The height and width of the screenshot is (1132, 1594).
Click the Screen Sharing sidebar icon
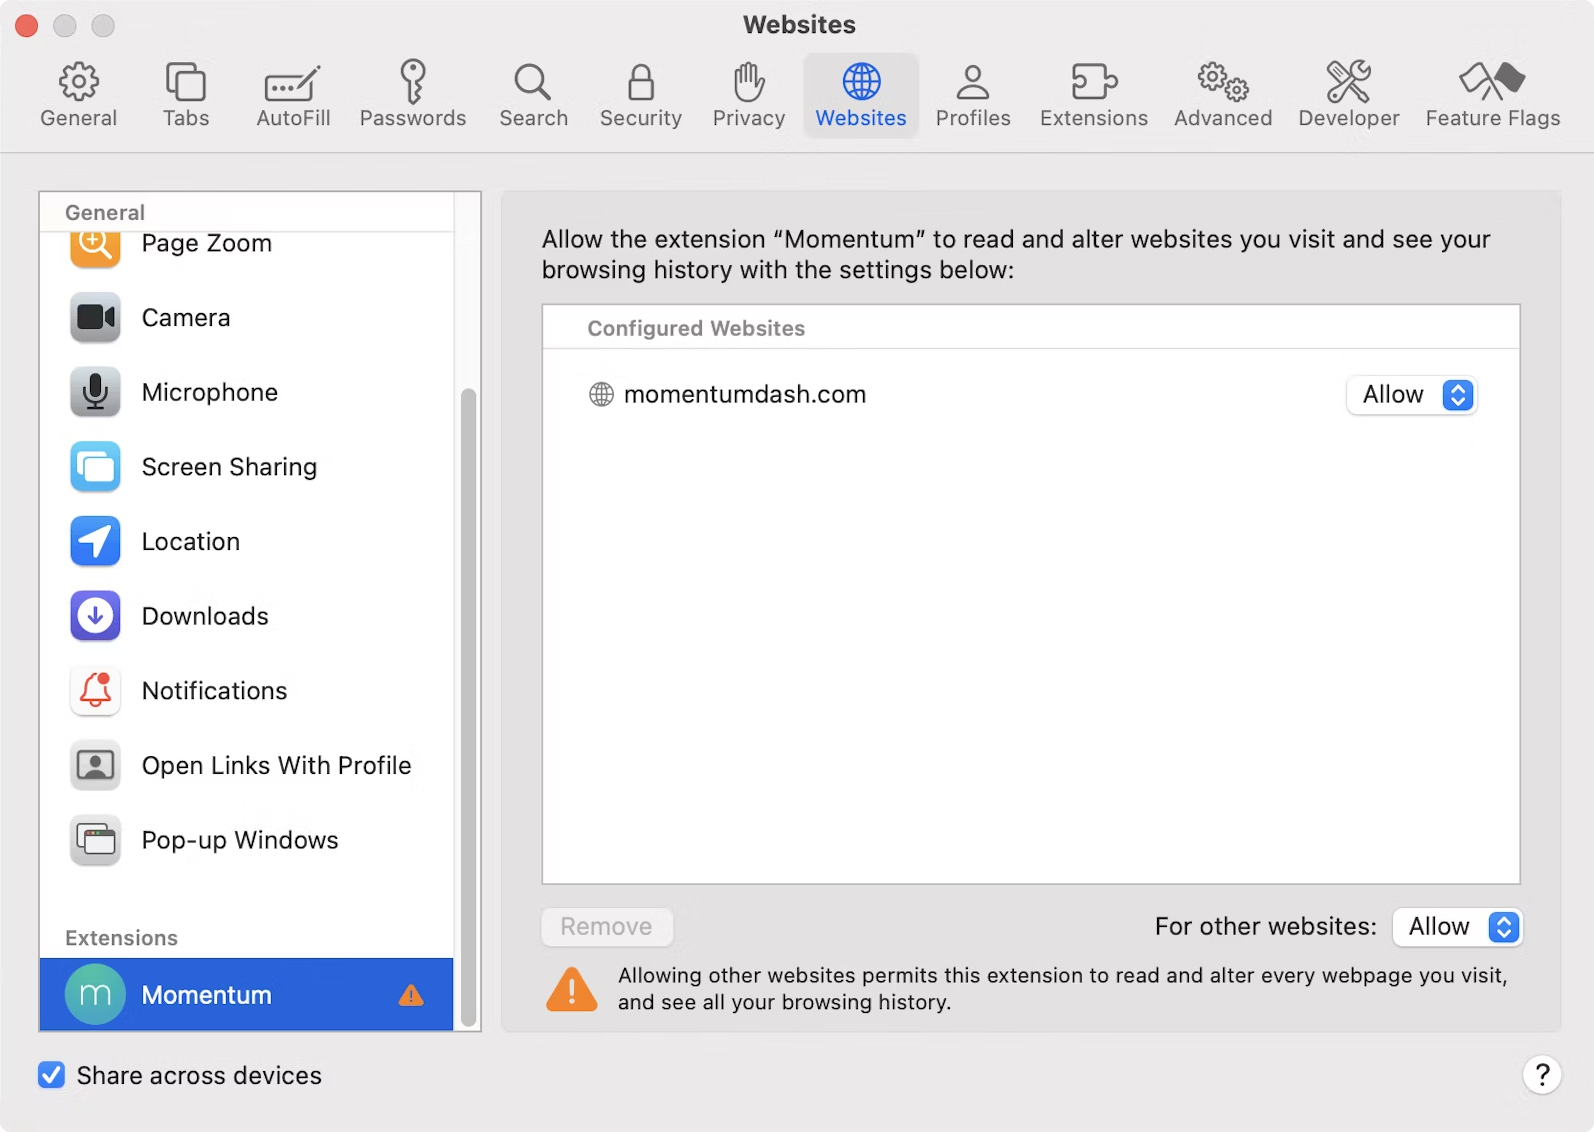click(95, 467)
